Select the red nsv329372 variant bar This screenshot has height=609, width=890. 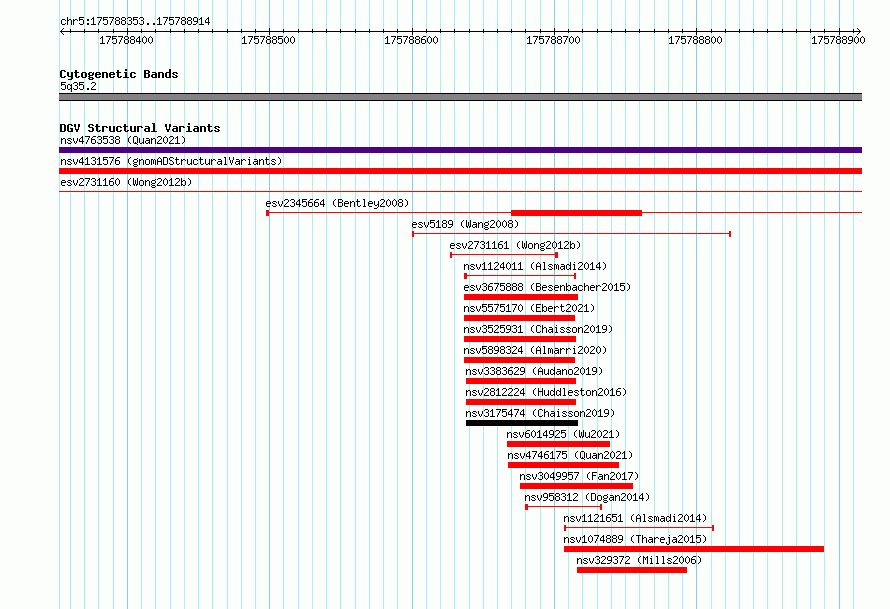coord(632,570)
